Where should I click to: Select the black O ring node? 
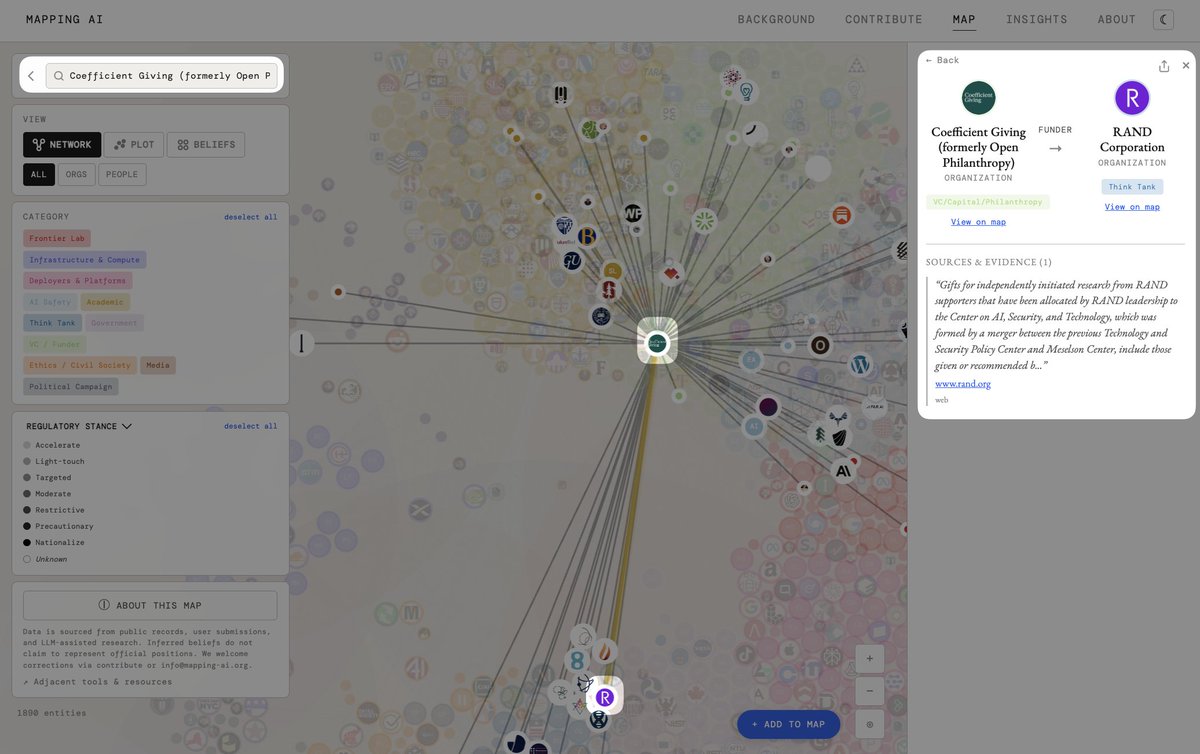click(820, 345)
